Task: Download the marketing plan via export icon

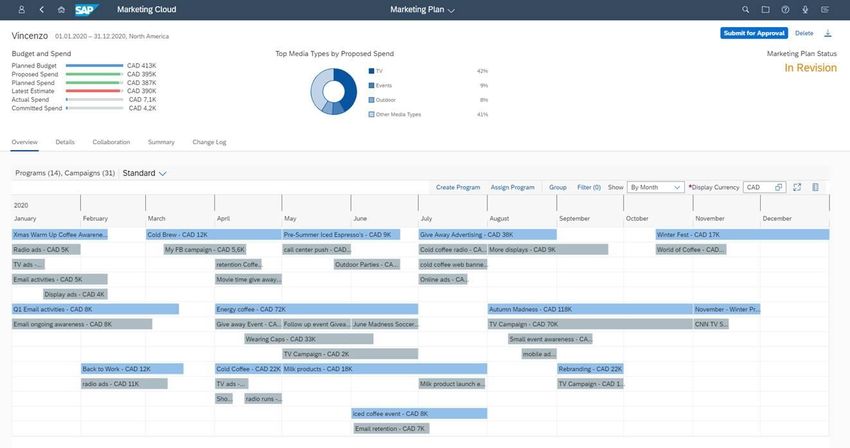Action: coord(828,34)
